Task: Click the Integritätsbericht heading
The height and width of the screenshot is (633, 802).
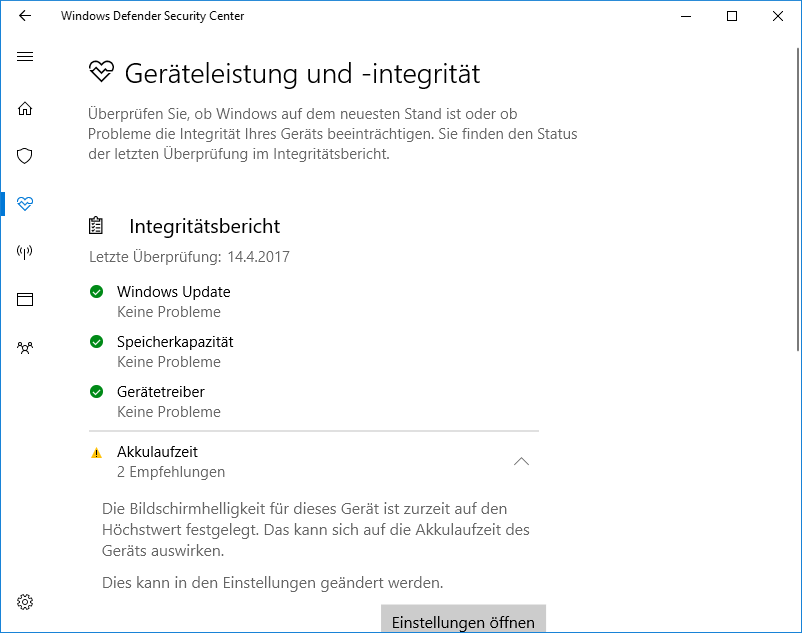Action: click(205, 226)
